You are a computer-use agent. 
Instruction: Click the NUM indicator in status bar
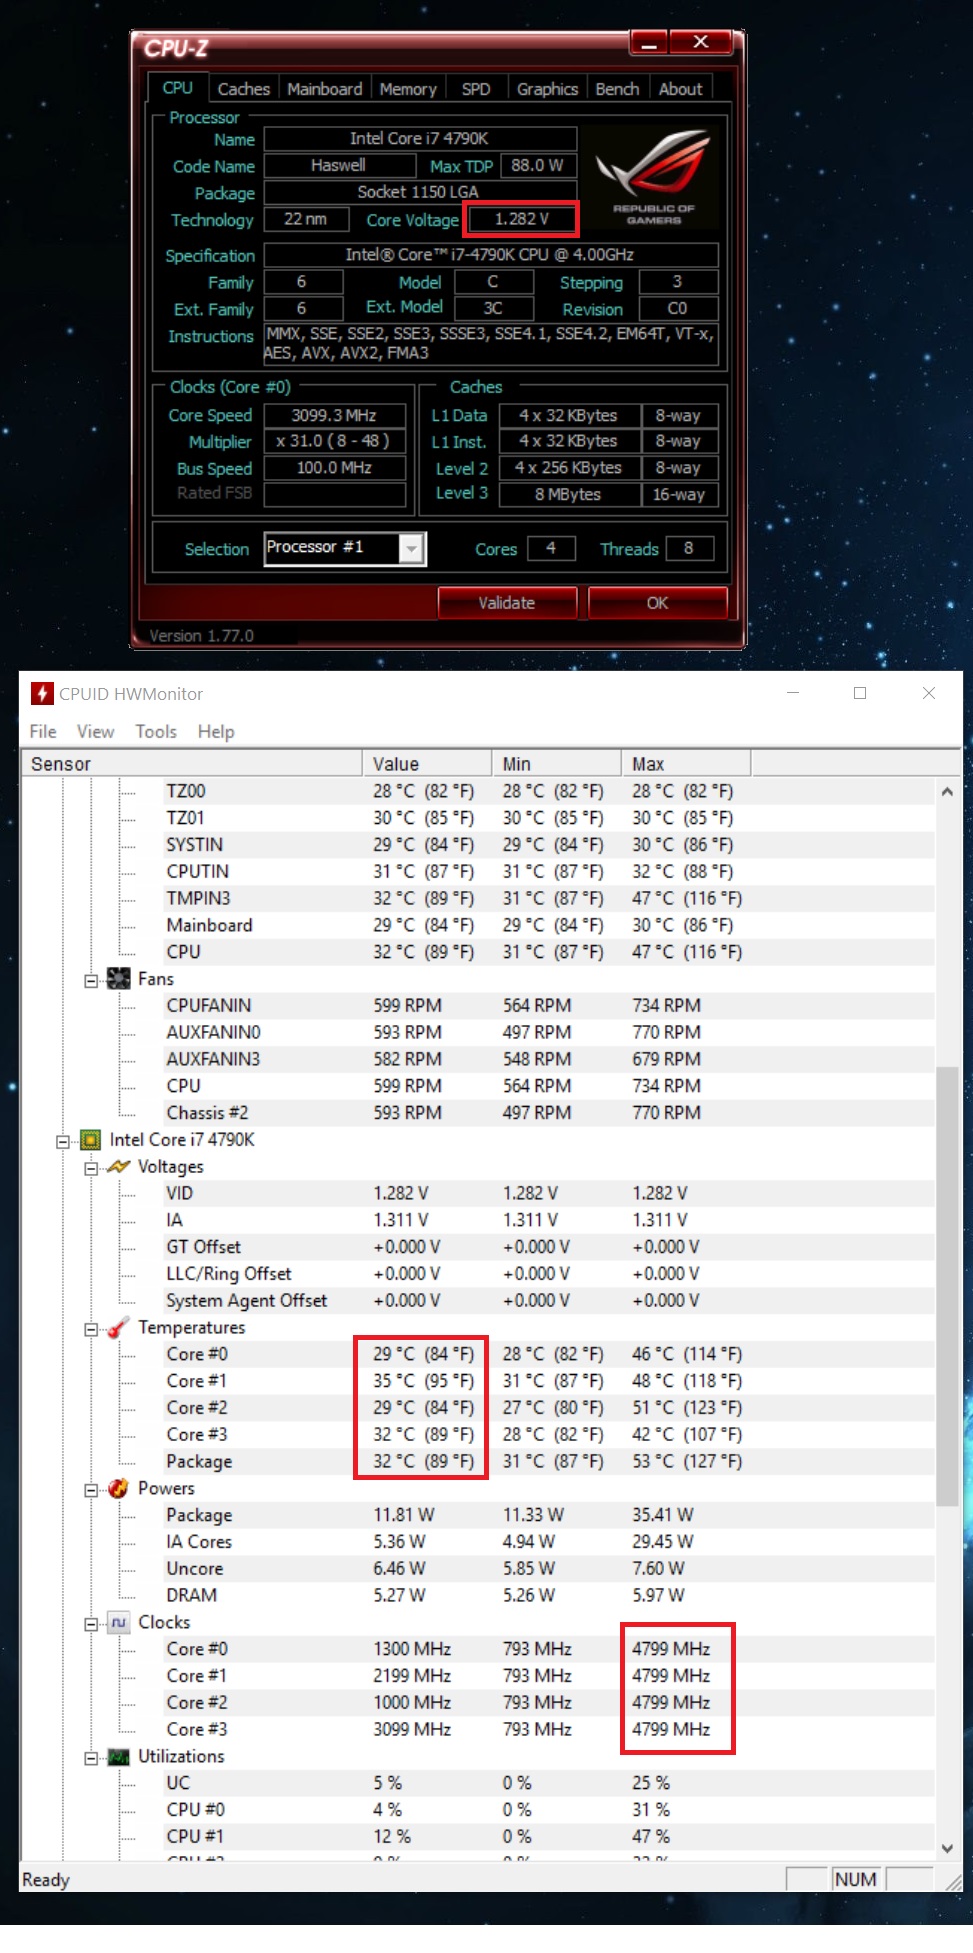coord(856,1879)
